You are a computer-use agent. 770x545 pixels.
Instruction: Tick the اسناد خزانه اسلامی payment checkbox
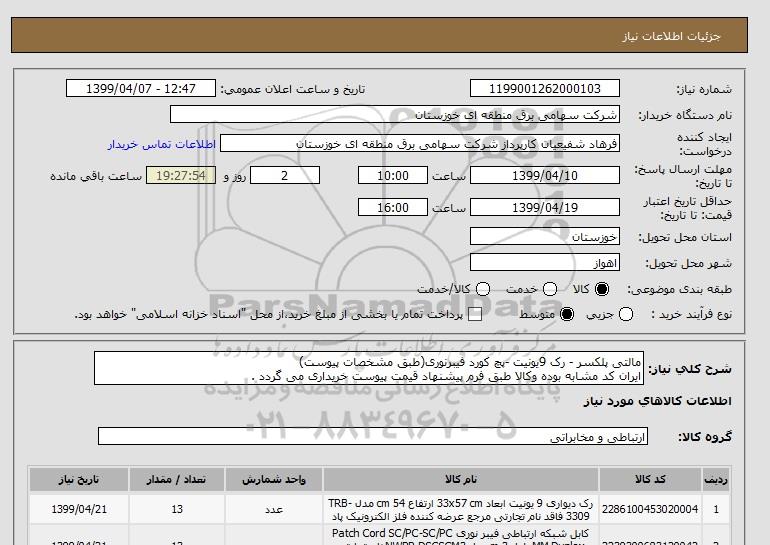pos(475,315)
